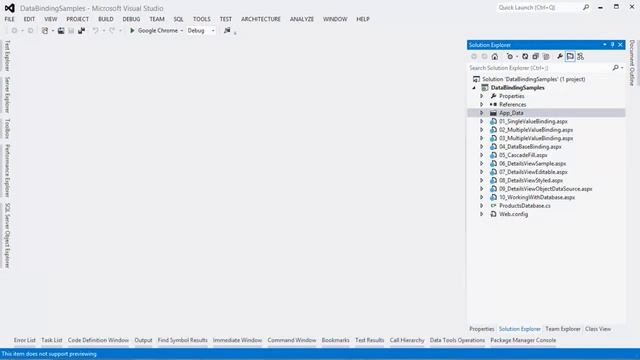Select 05_CascadeFill.aspx file
This screenshot has height=360, width=640.
click(x=523, y=155)
